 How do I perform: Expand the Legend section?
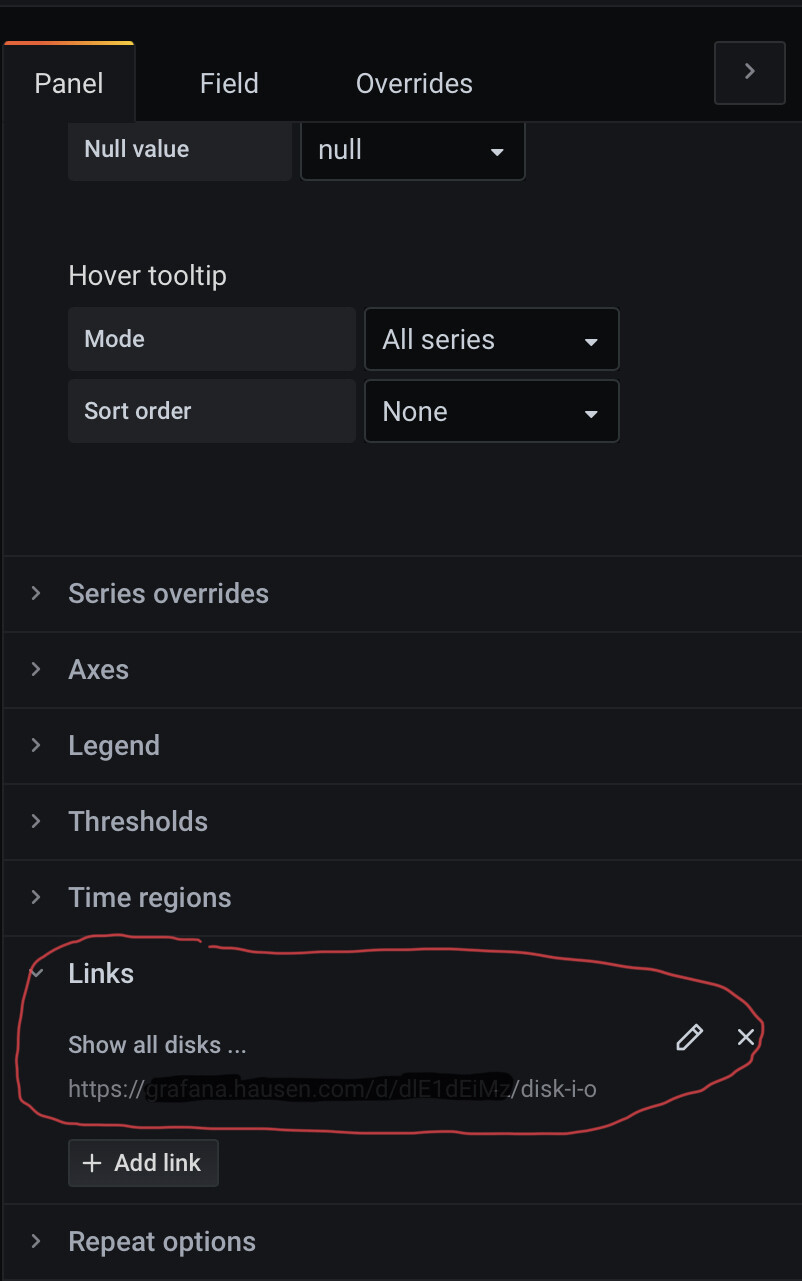tap(401, 746)
